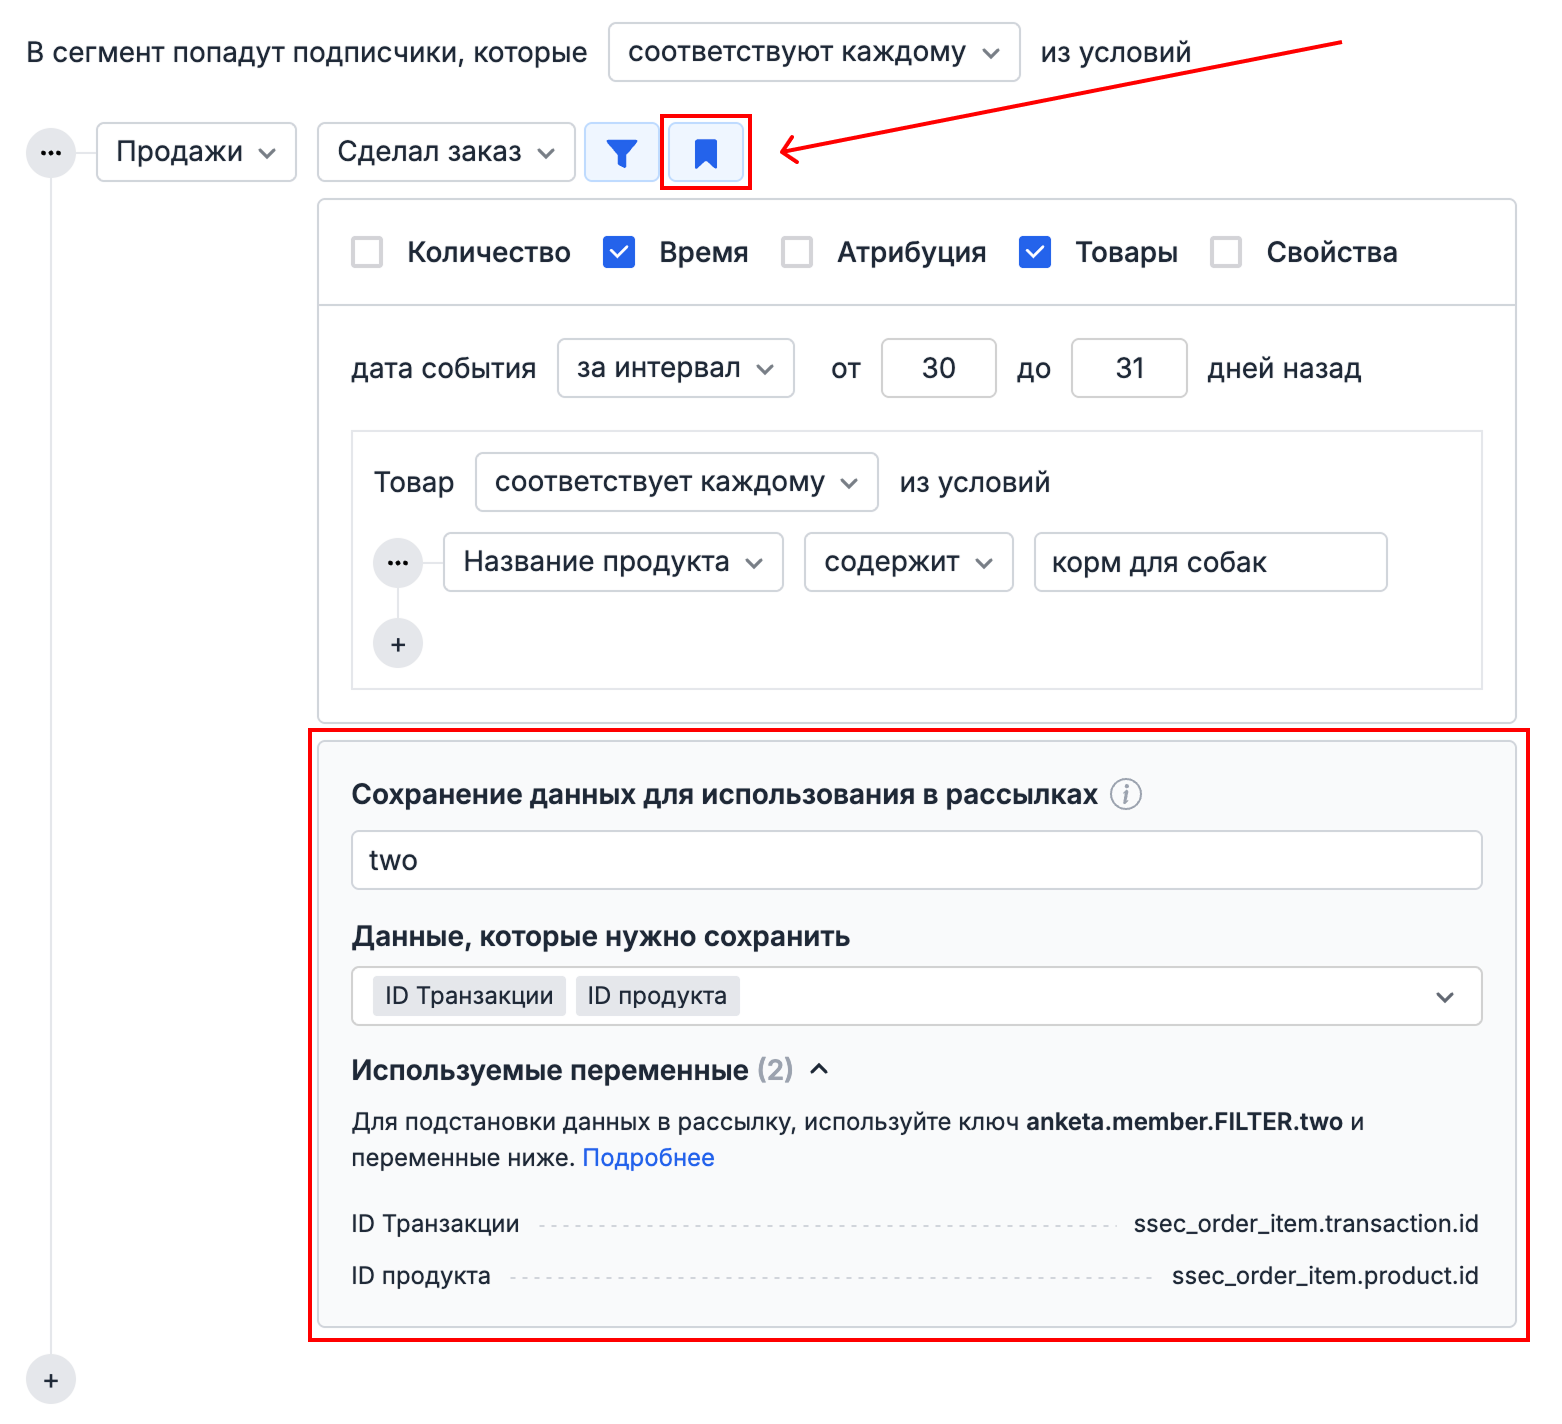This screenshot has width=1562, height=1424.
Task: Open the three-dots menu beside Название продукта
Action: click(x=398, y=562)
